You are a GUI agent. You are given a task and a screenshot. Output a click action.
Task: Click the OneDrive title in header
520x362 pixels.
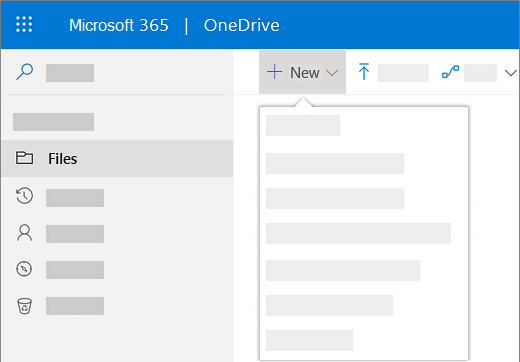[242, 25]
